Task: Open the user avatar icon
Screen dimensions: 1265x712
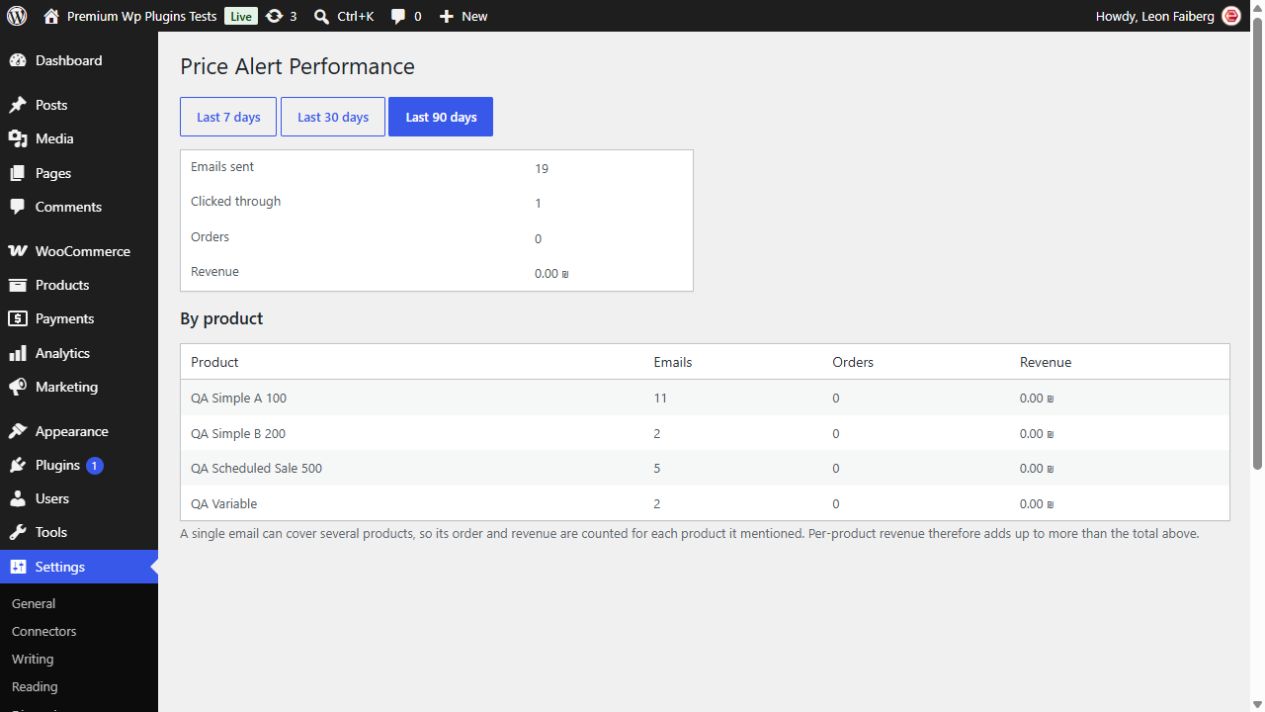Action: (1231, 16)
